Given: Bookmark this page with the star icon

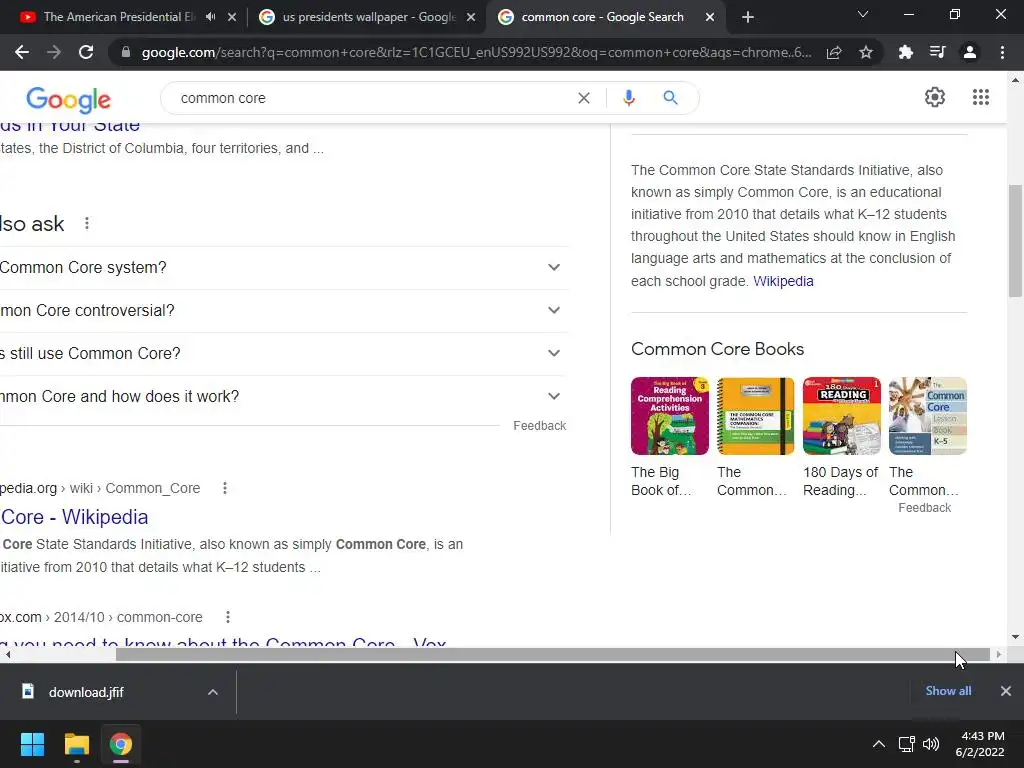Looking at the screenshot, I should pyautogui.click(x=866, y=52).
